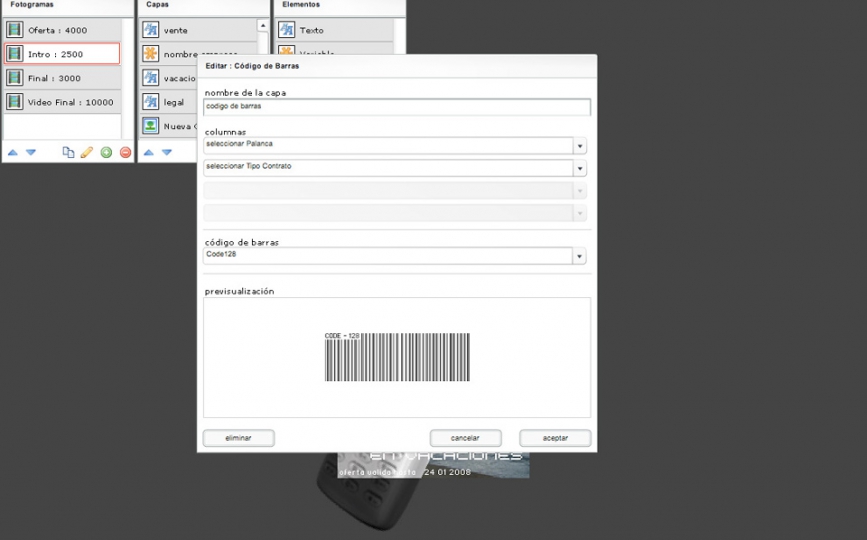Move layer down in Capas panel

pyautogui.click(x=166, y=153)
